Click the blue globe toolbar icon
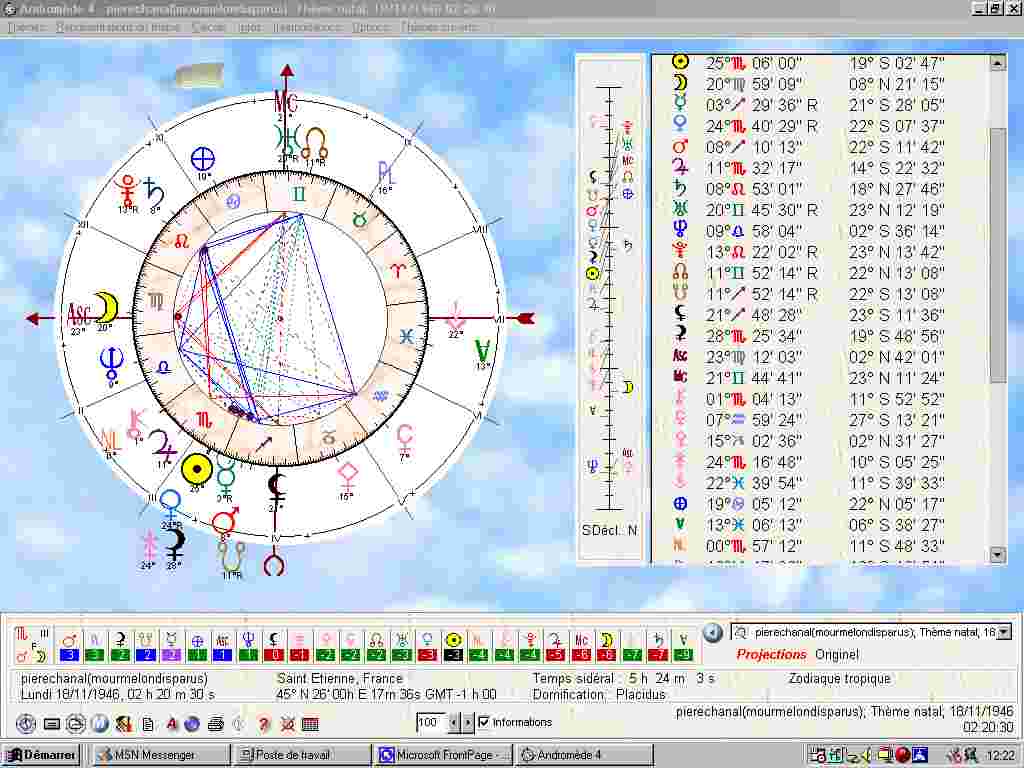Viewport: 1024px width, 768px height. [192, 724]
